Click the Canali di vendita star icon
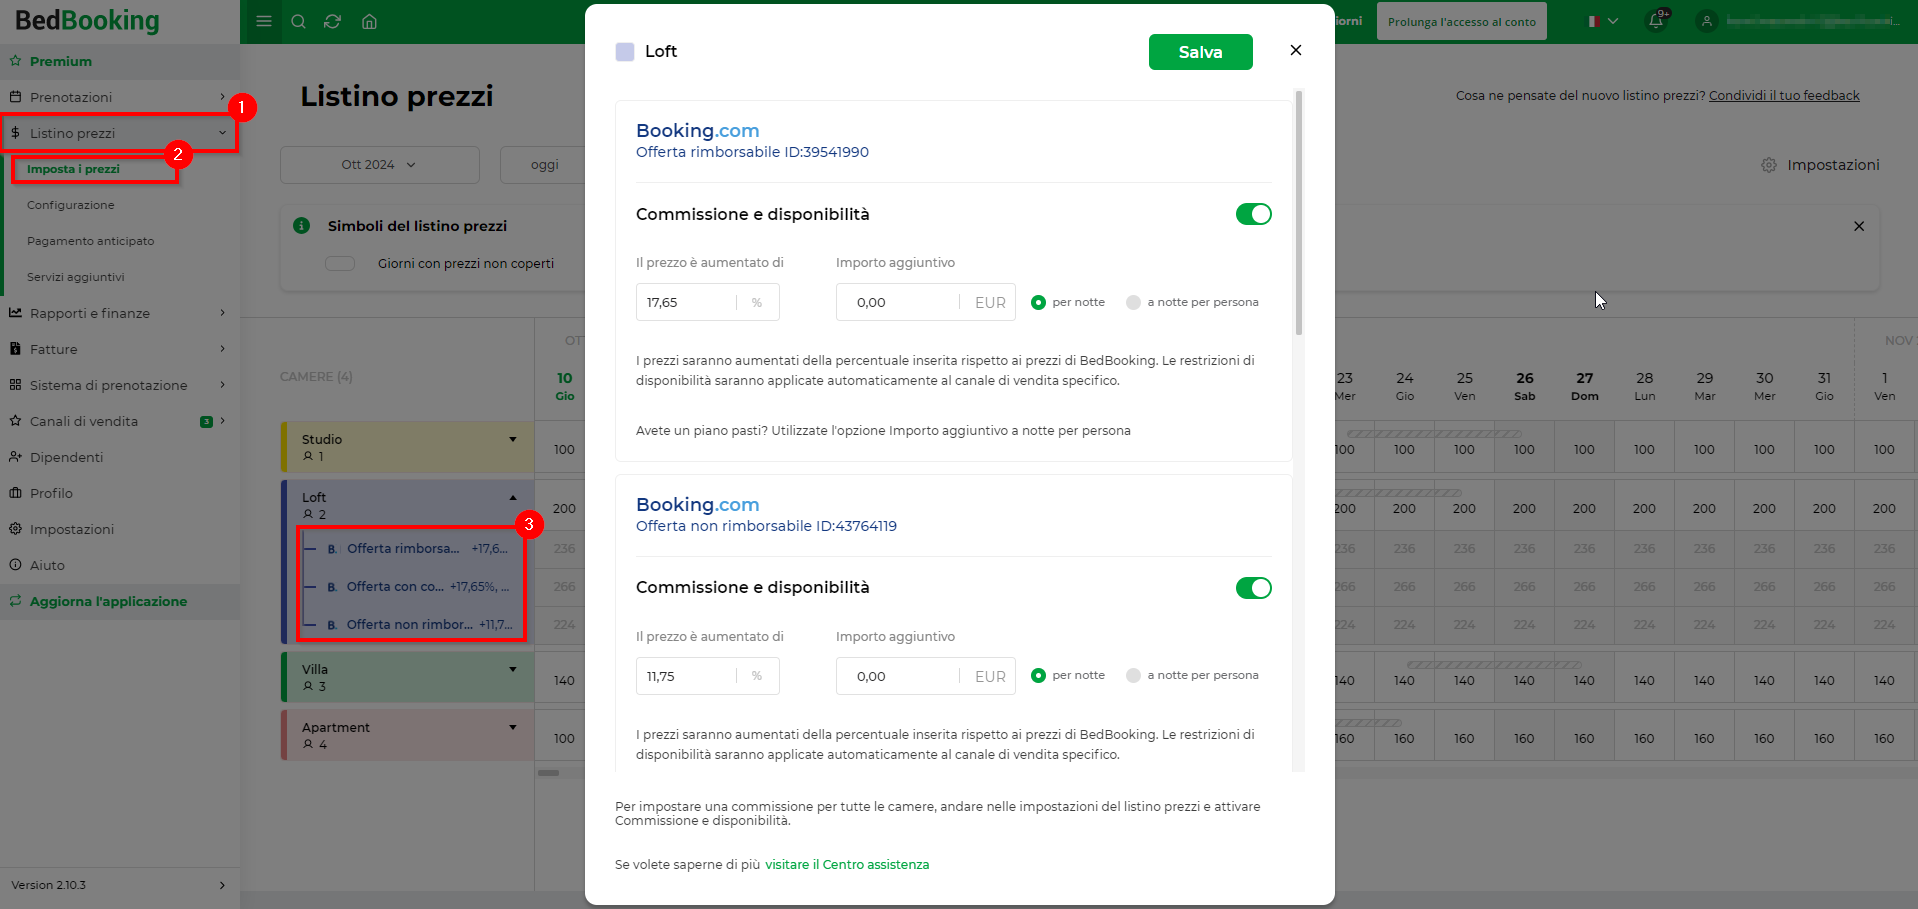The height and width of the screenshot is (909, 1918). (x=16, y=421)
